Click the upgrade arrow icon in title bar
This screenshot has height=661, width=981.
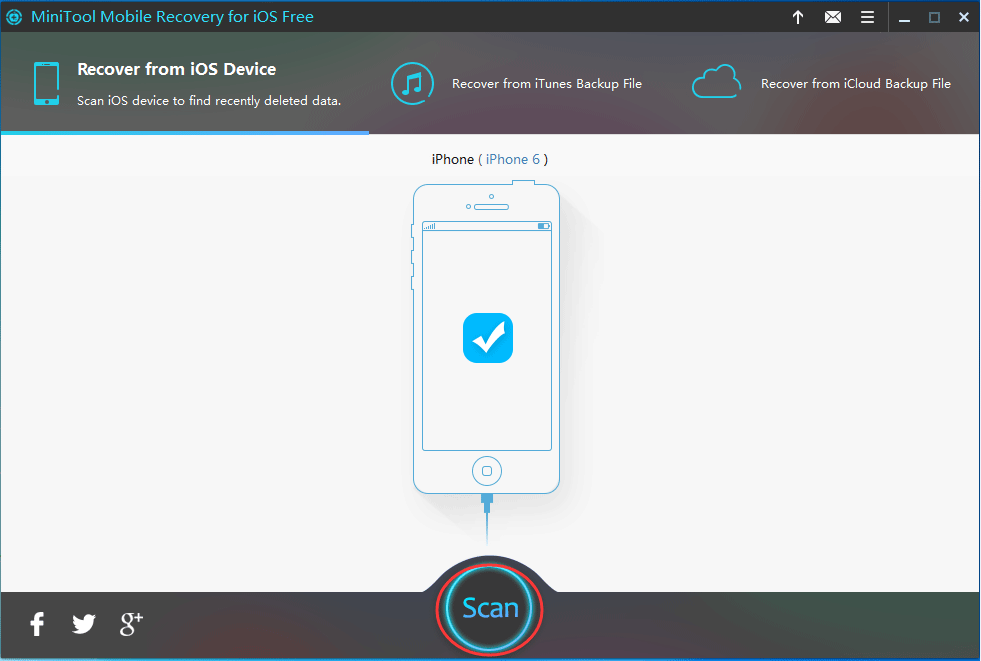tap(798, 17)
